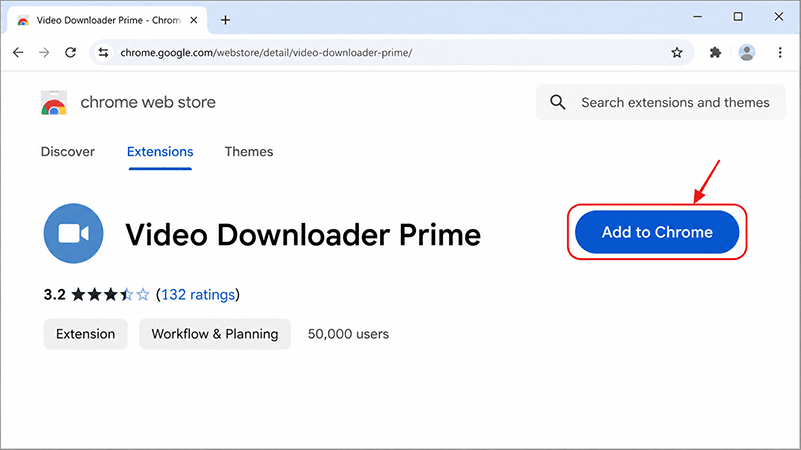Click the search magnifier icon
The height and width of the screenshot is (450, 801).
(x=557, y=102)
